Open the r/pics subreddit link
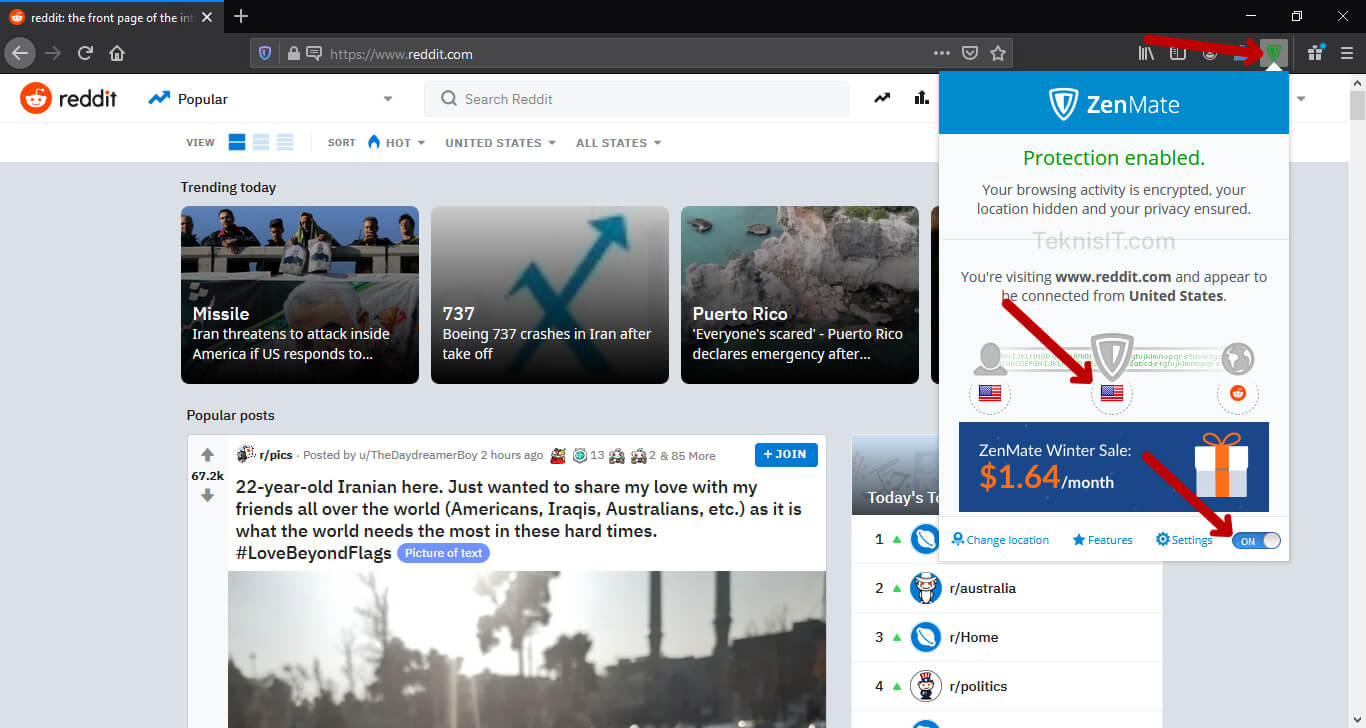 [276, 455]
